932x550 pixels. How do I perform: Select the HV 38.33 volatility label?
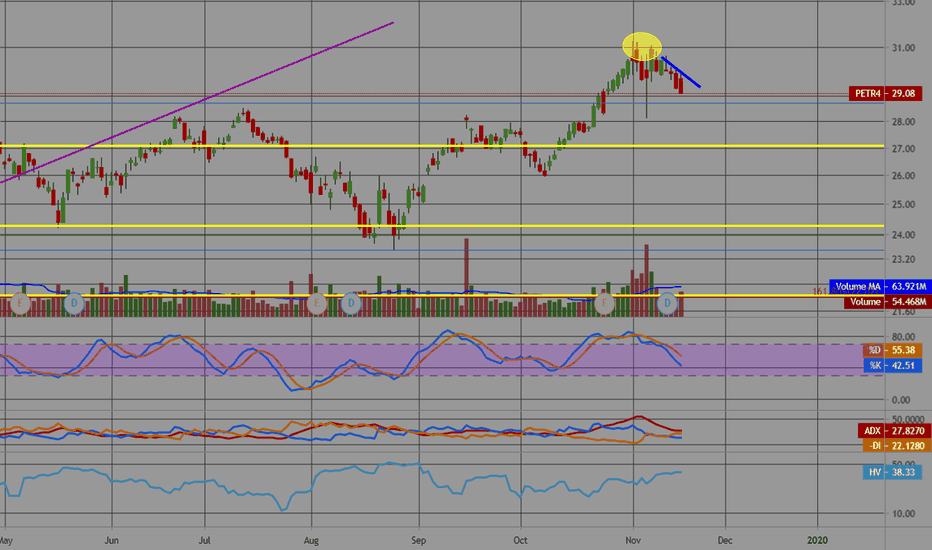pos(892,472)
